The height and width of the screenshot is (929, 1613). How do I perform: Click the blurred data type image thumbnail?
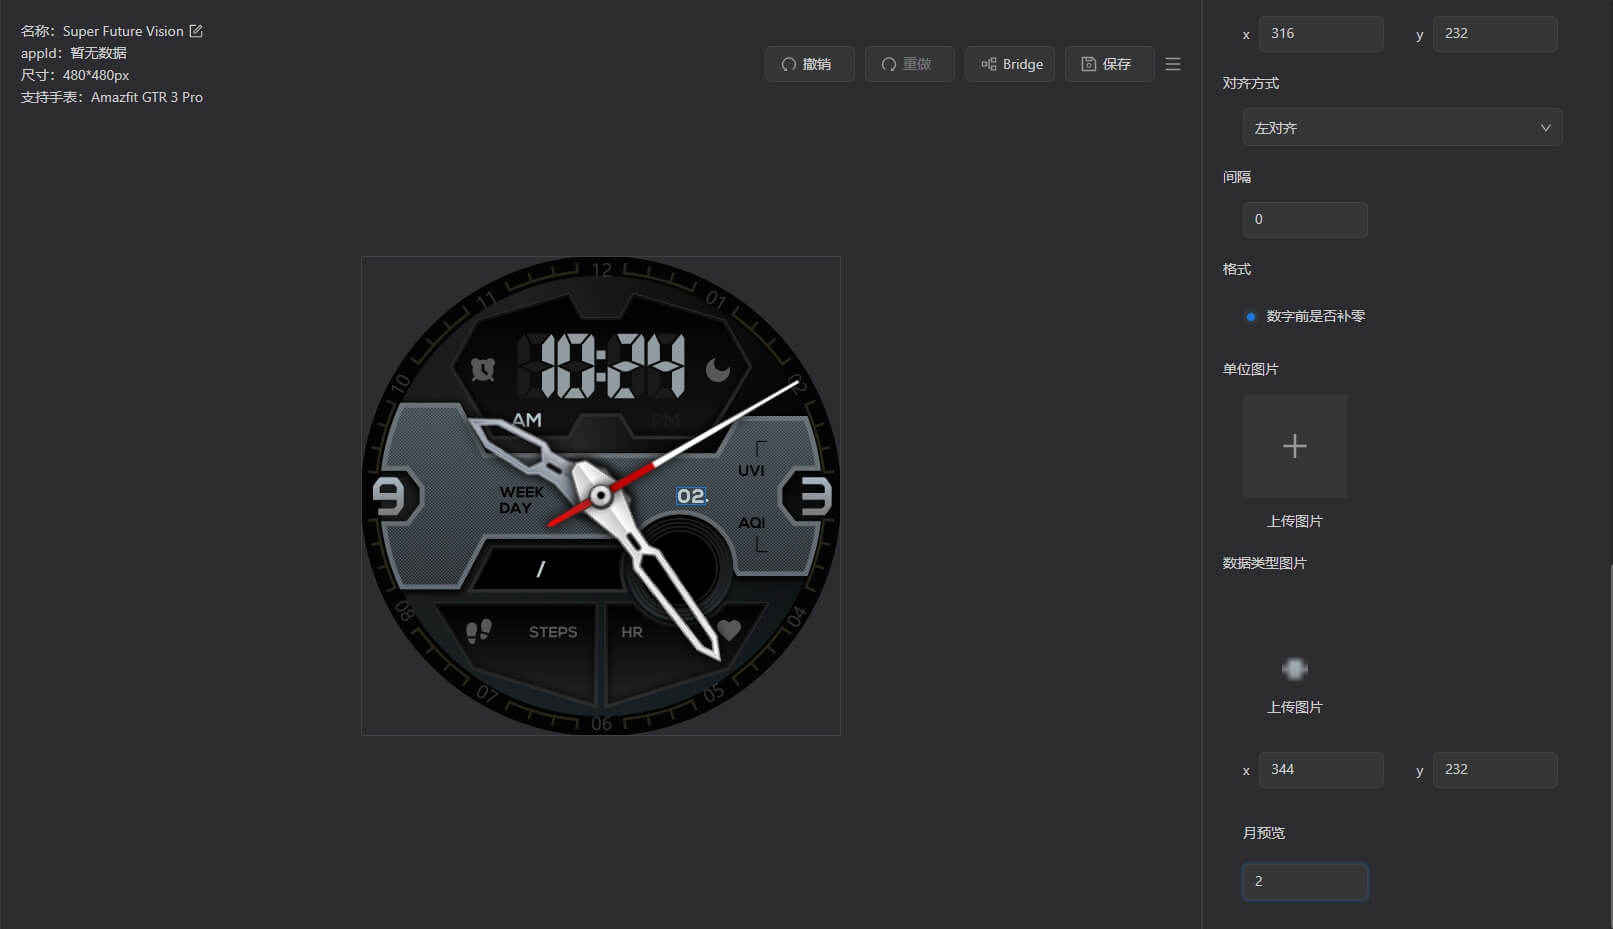click(1294, 669)
